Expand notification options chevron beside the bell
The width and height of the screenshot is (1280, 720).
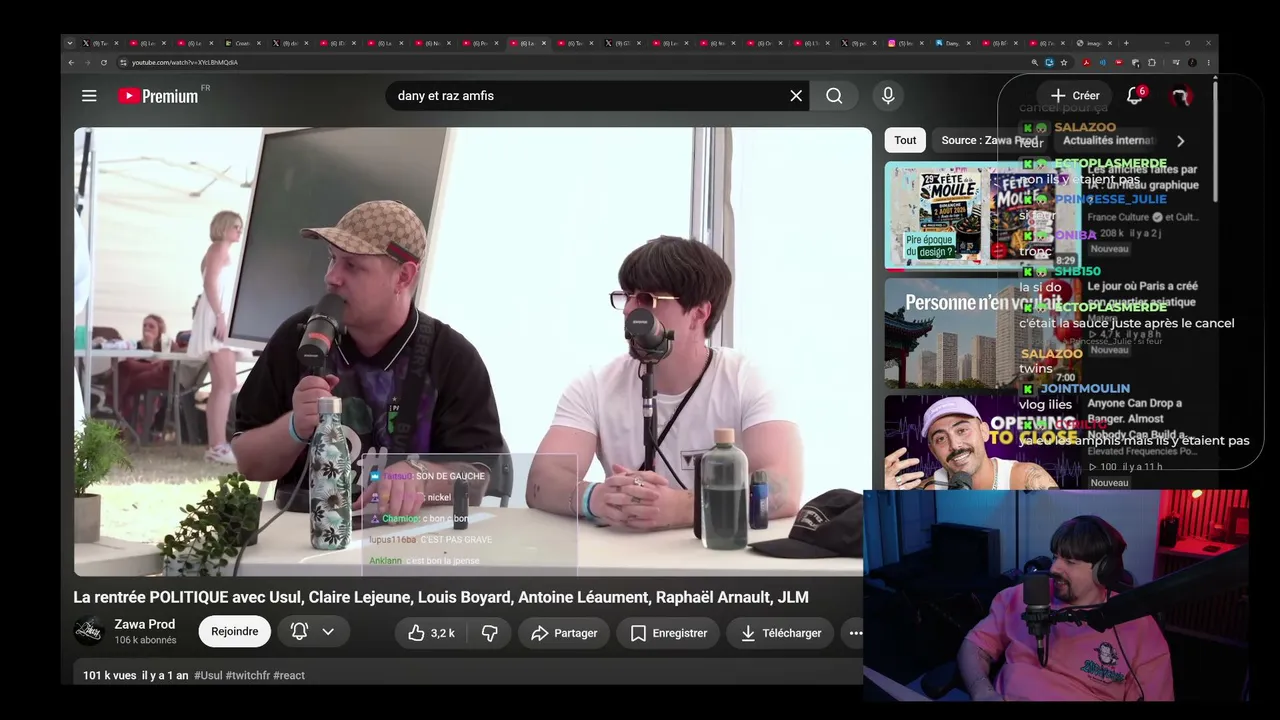coord(328,632)
